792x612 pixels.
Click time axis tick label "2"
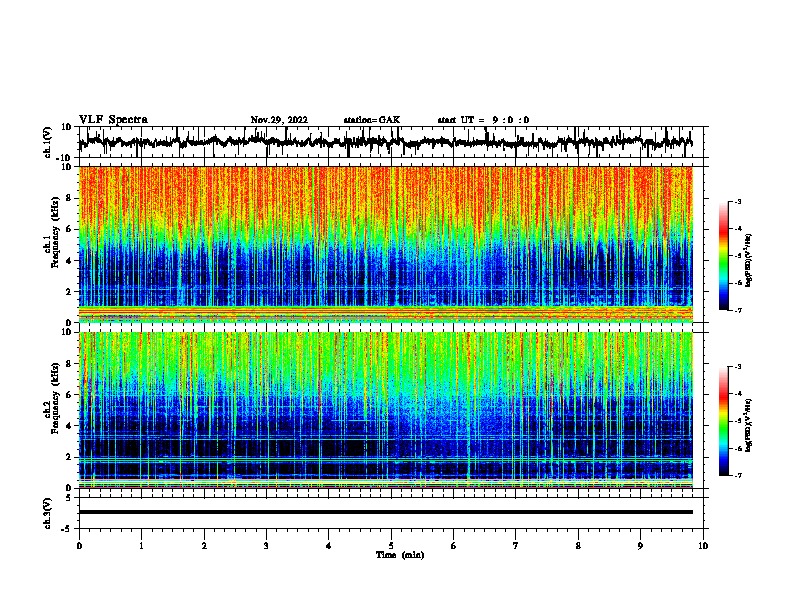point(204,546)
